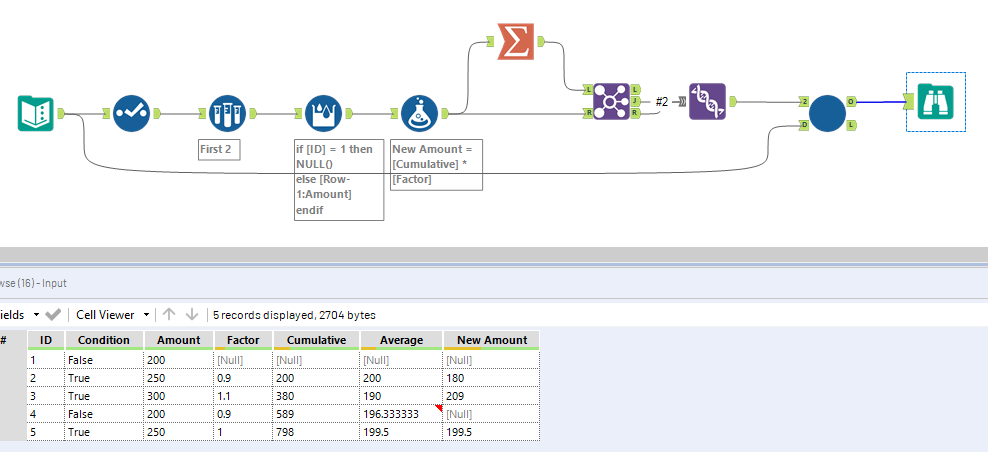Click the Condition column header
Viewport: 988px width, 452px height.
pyautogui.click(x=104, y=340)
